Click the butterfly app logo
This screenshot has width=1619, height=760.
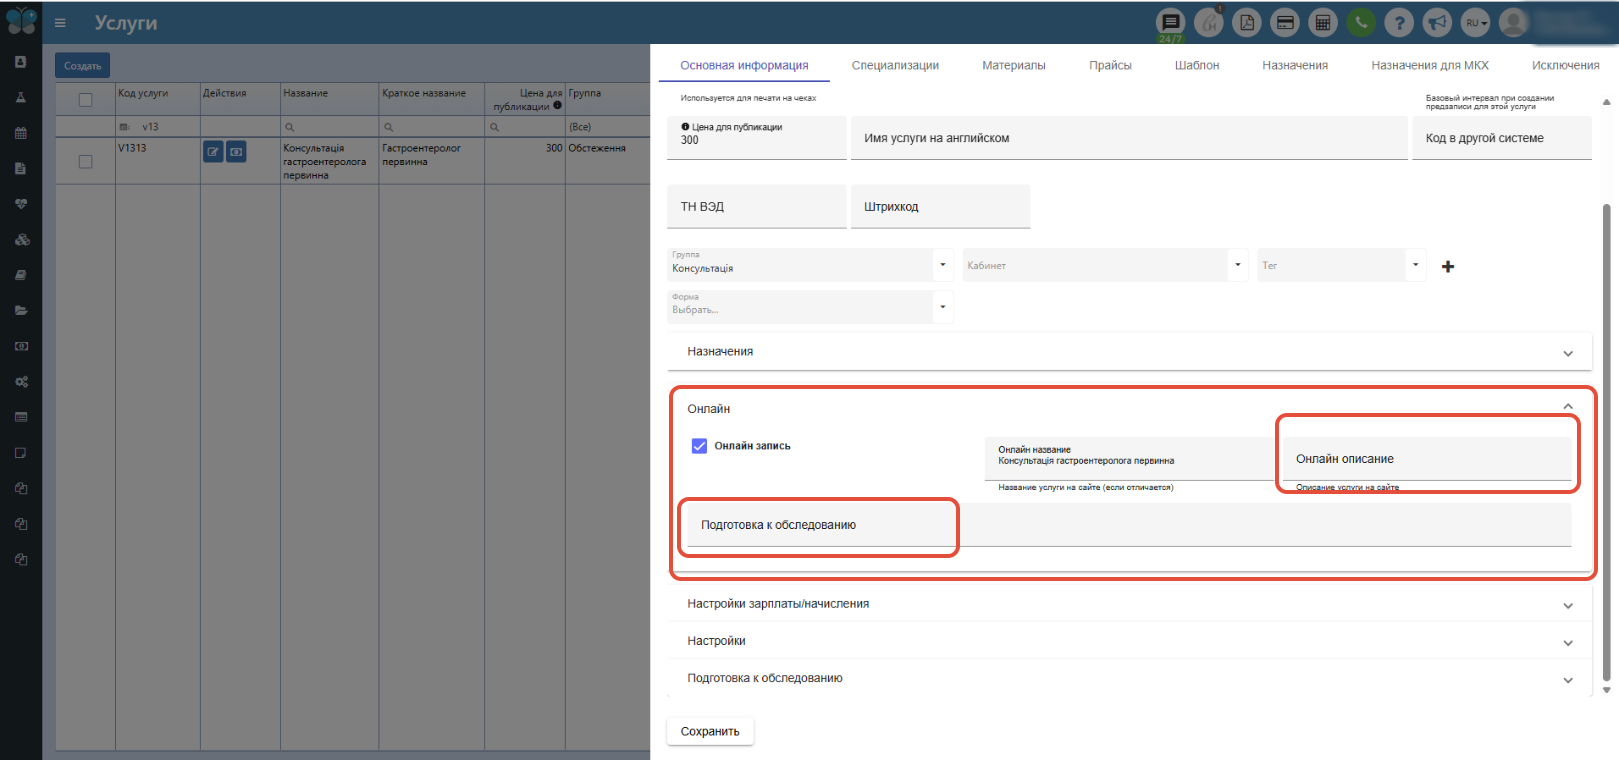tap(21, 21)
